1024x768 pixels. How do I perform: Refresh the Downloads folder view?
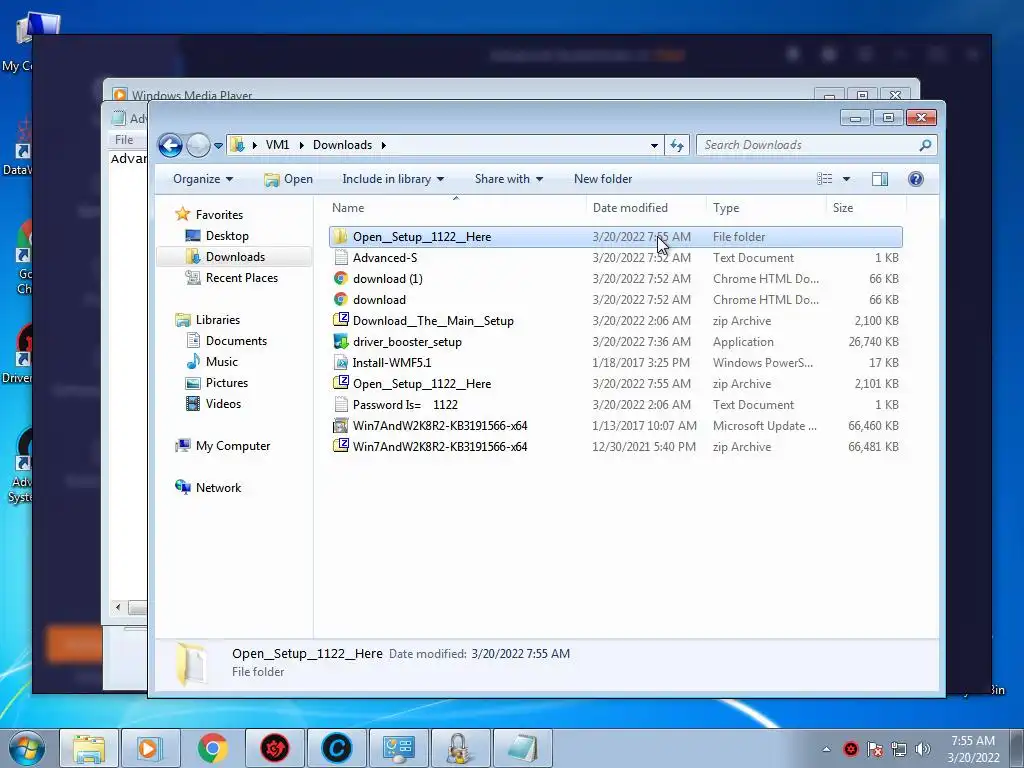coord(677,145)
